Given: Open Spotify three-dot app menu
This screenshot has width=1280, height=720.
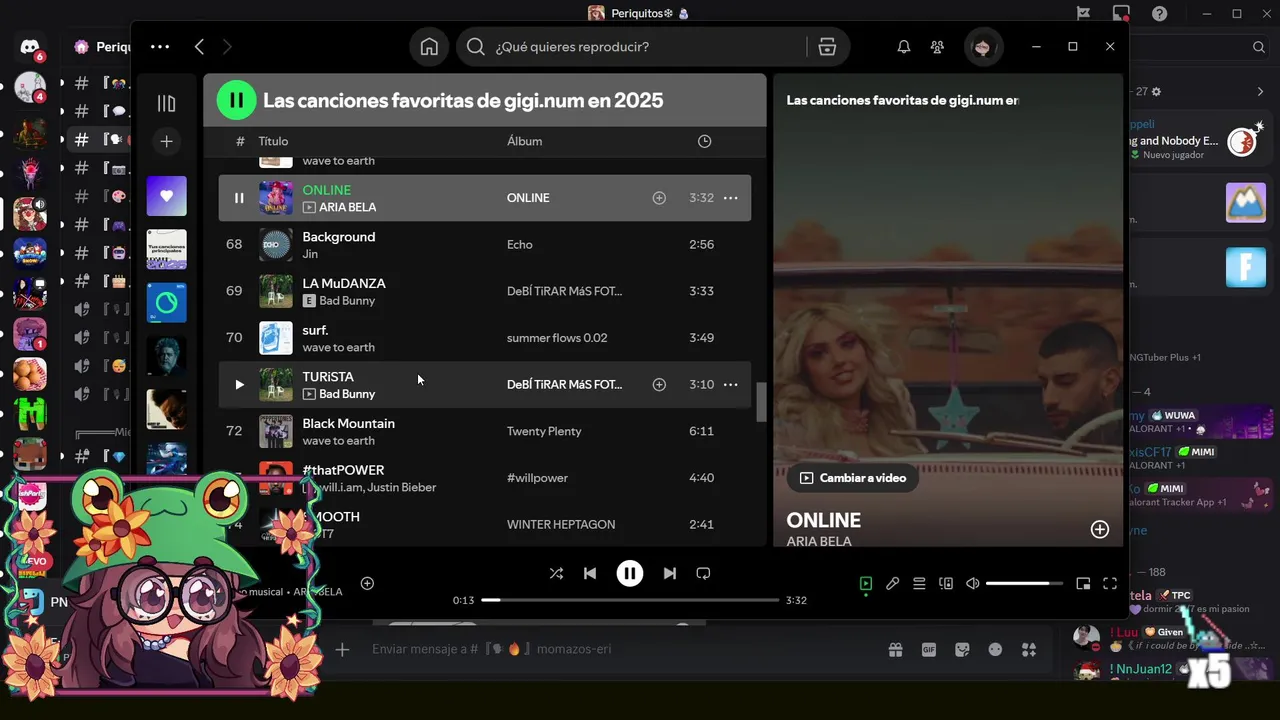Looking at the screenshot, I should point(160,46).
